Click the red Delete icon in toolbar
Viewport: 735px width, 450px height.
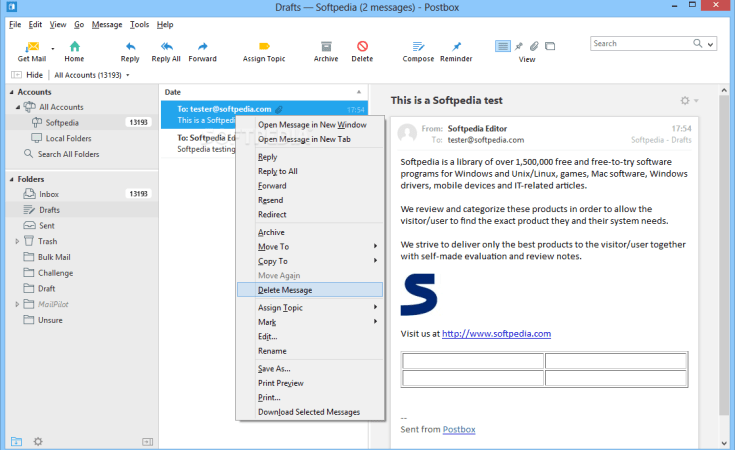(362, 46)
